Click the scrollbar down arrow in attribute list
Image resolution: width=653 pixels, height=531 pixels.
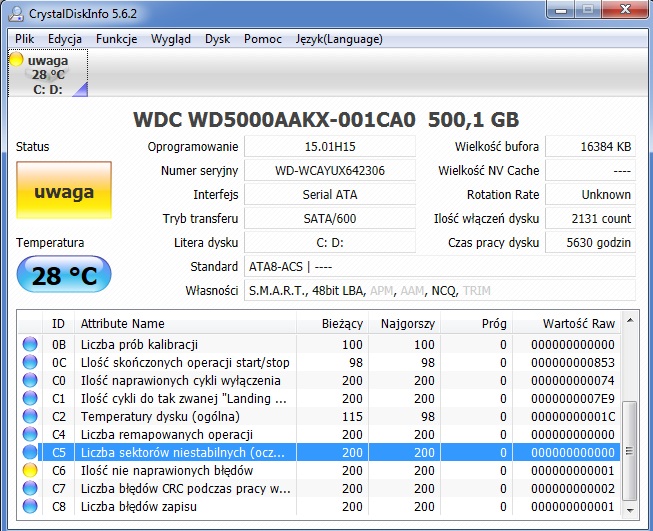[630, 511]
